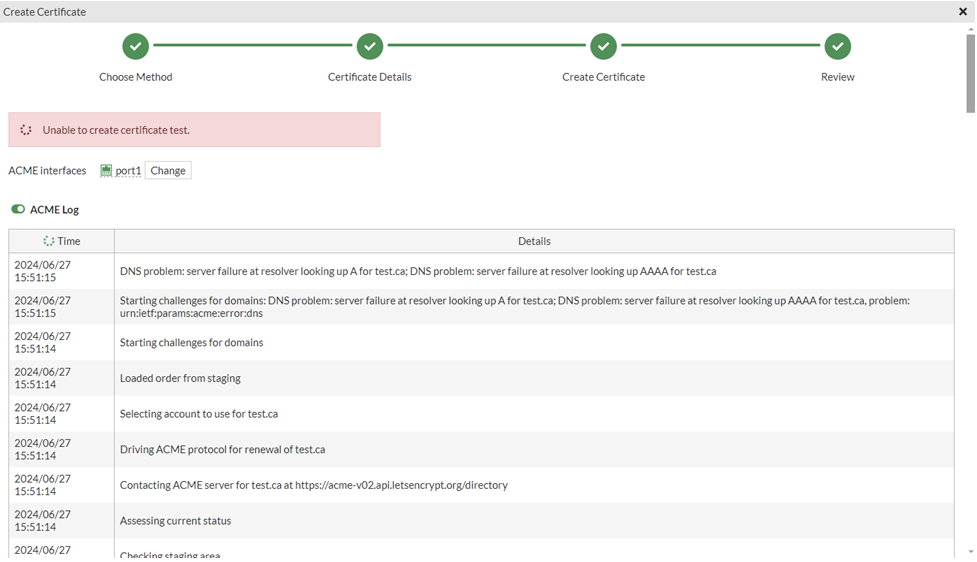Click the Certificate Details step checkmark
Image resolution: width=977 pixels, height=562 pixels.
tap(369, 46)
